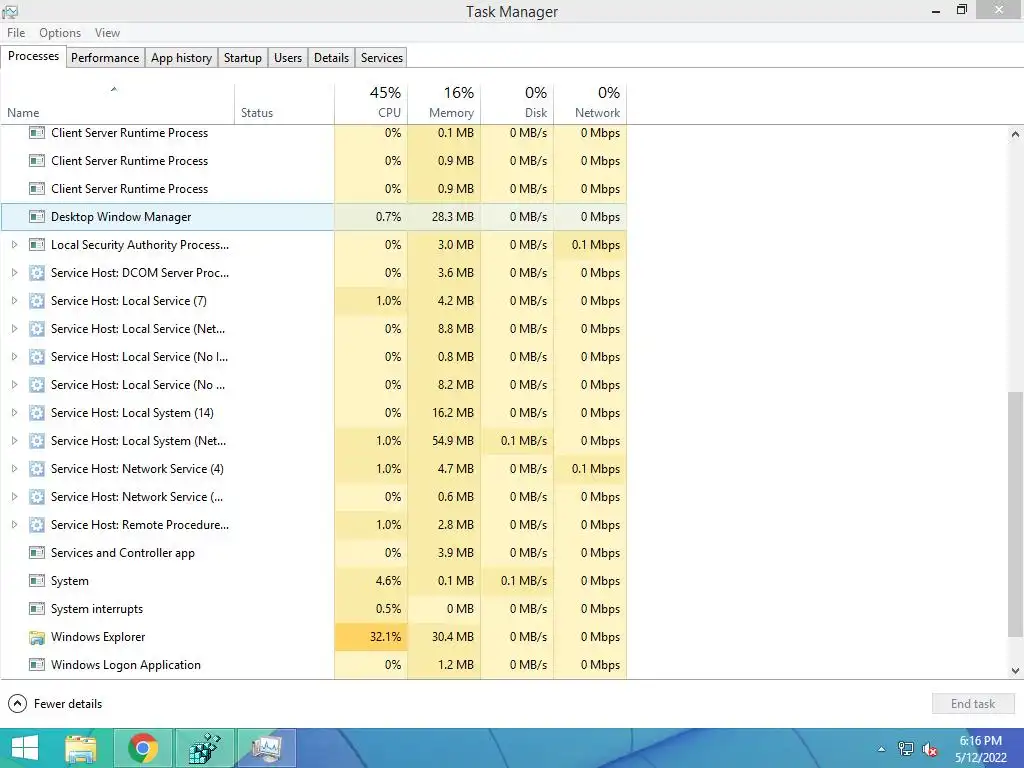Click the Windows Logon Application icon
The height and width of the screenshot is (768, 1024).
click(37, 665)
